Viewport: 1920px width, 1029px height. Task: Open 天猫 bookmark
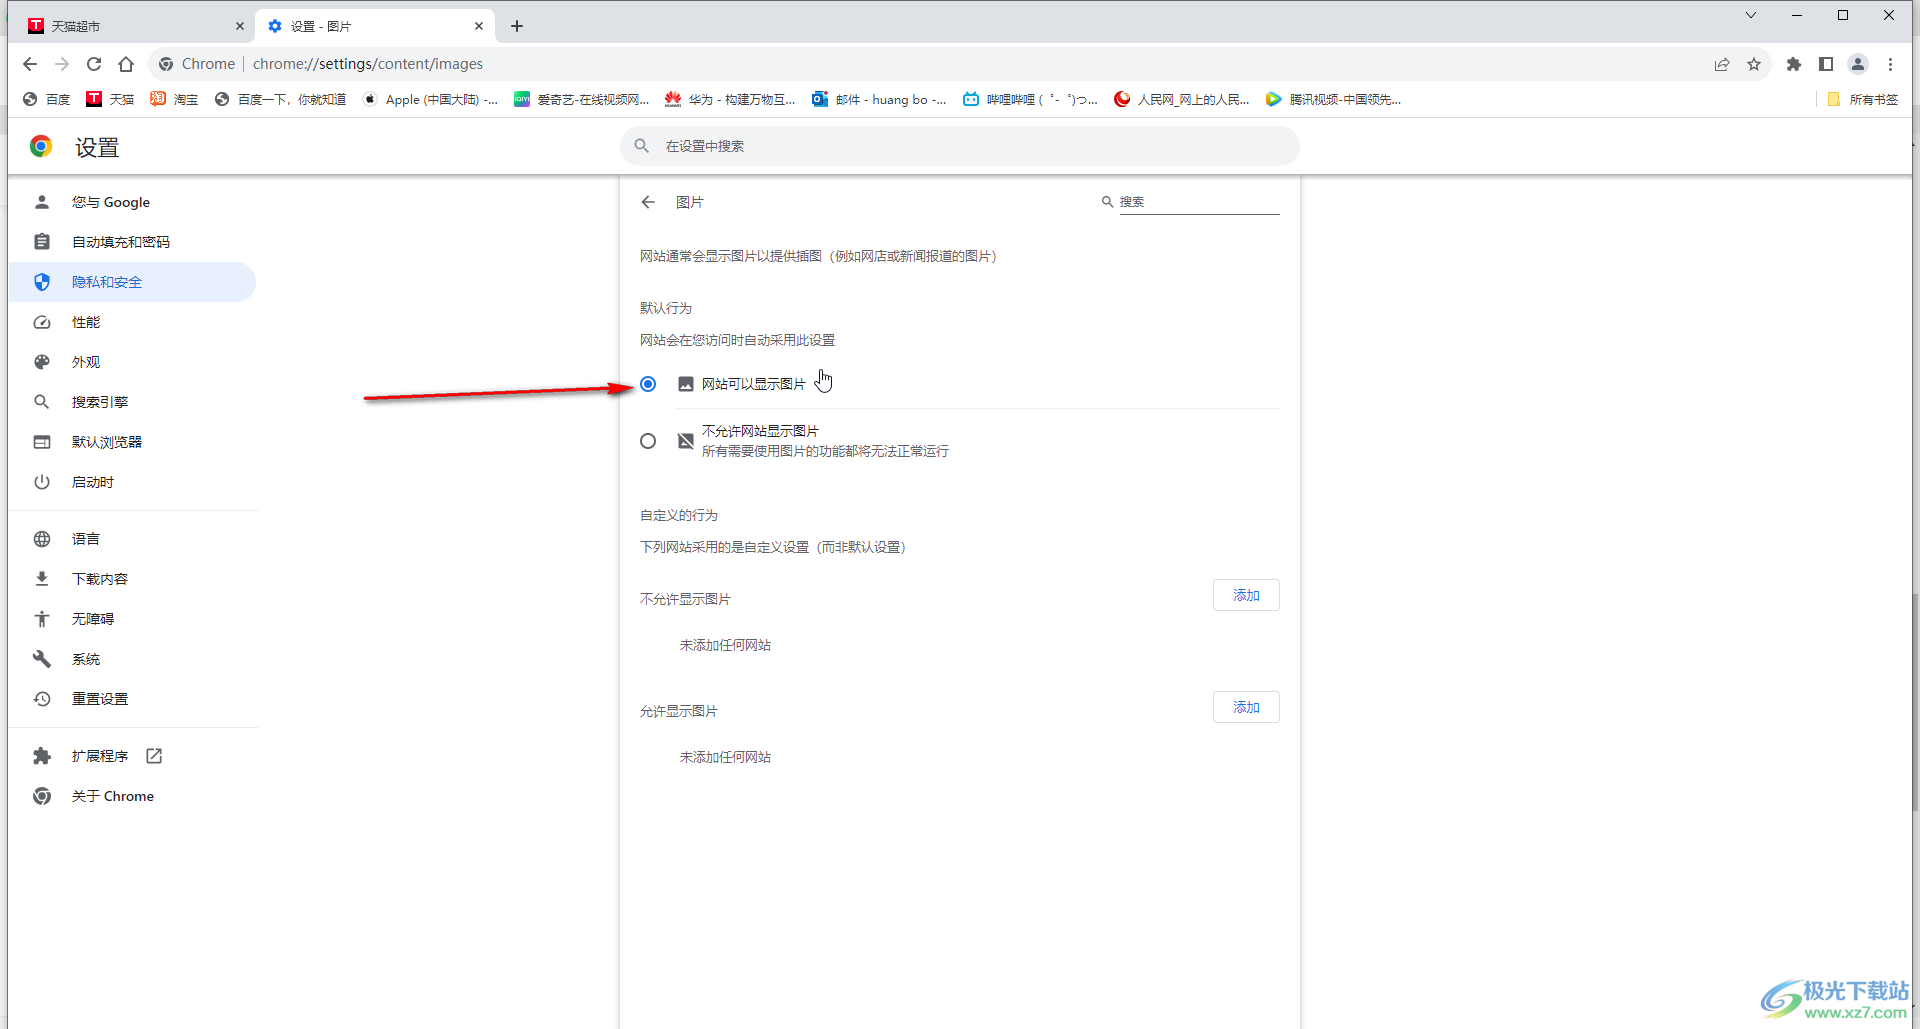tap(110, 99)
